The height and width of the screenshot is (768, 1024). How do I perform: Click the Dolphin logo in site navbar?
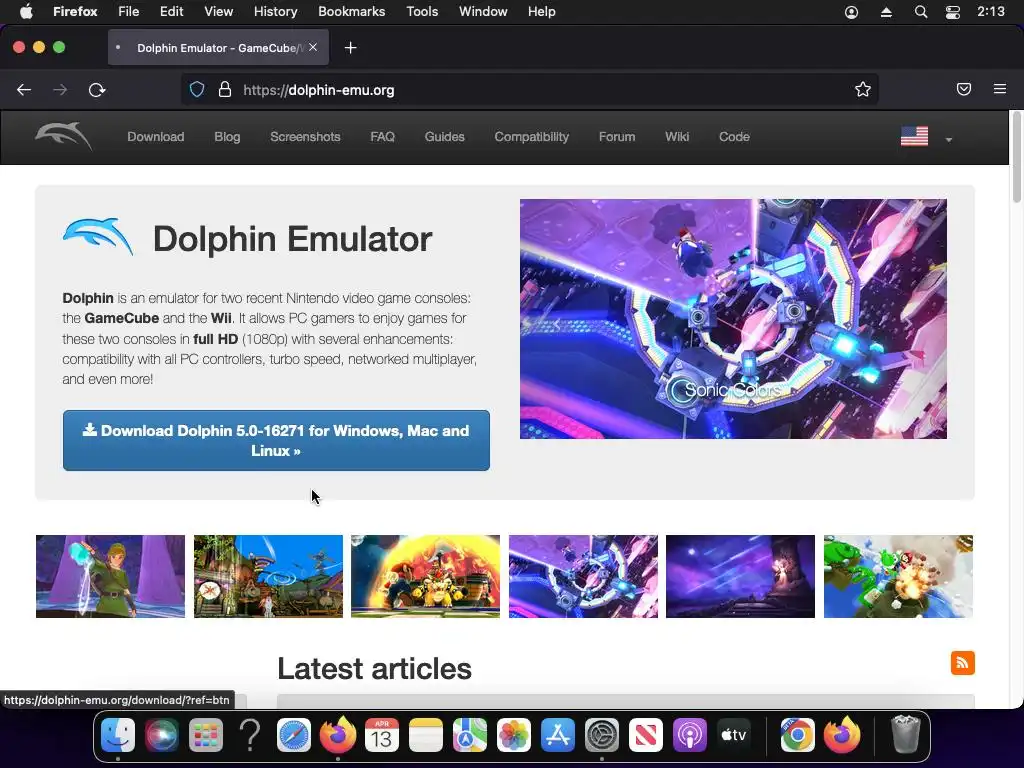(x=63, y=135)
